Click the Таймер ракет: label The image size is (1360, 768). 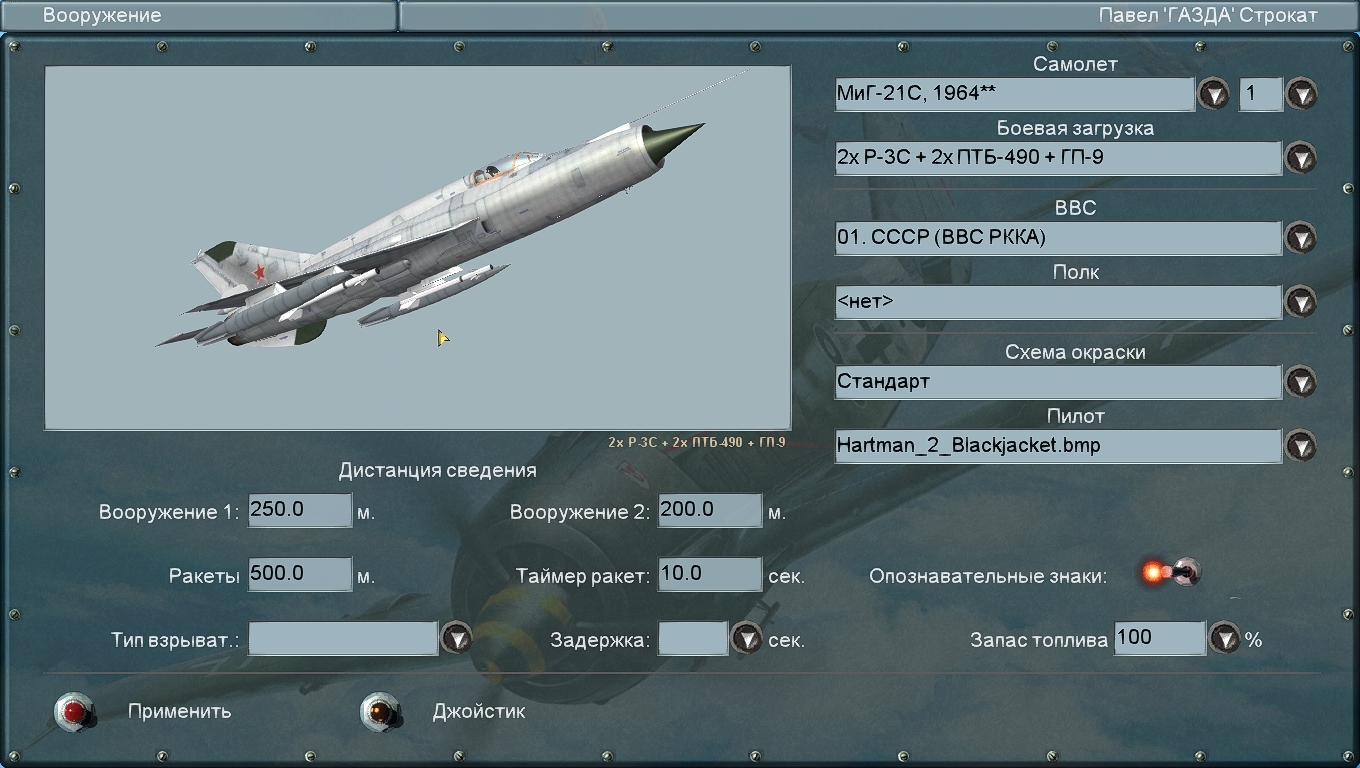click(x=583, y=576)
